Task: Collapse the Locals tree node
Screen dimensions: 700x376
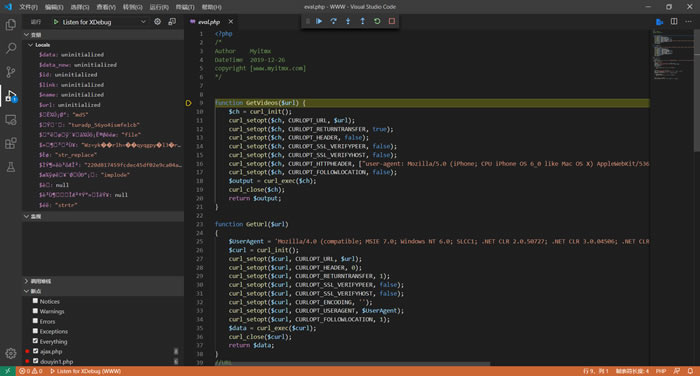Action: [30, 45]
